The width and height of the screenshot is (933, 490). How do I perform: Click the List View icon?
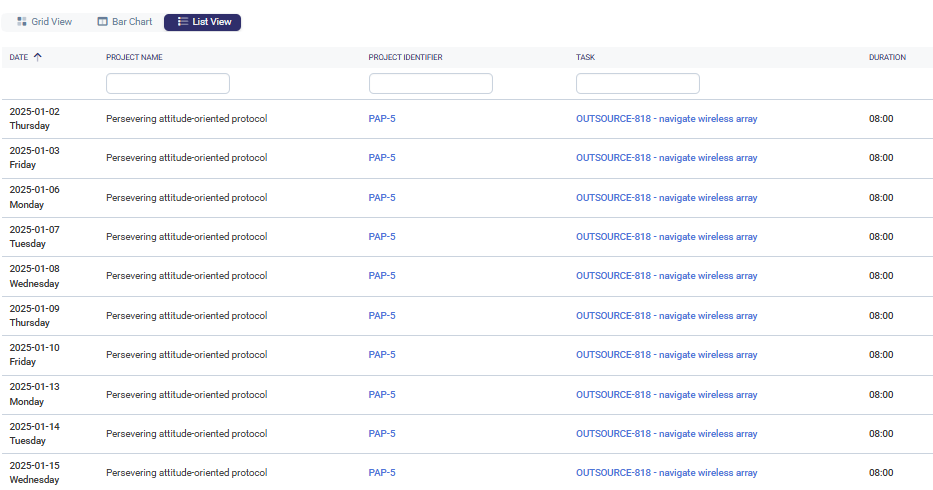pos(182,22)
